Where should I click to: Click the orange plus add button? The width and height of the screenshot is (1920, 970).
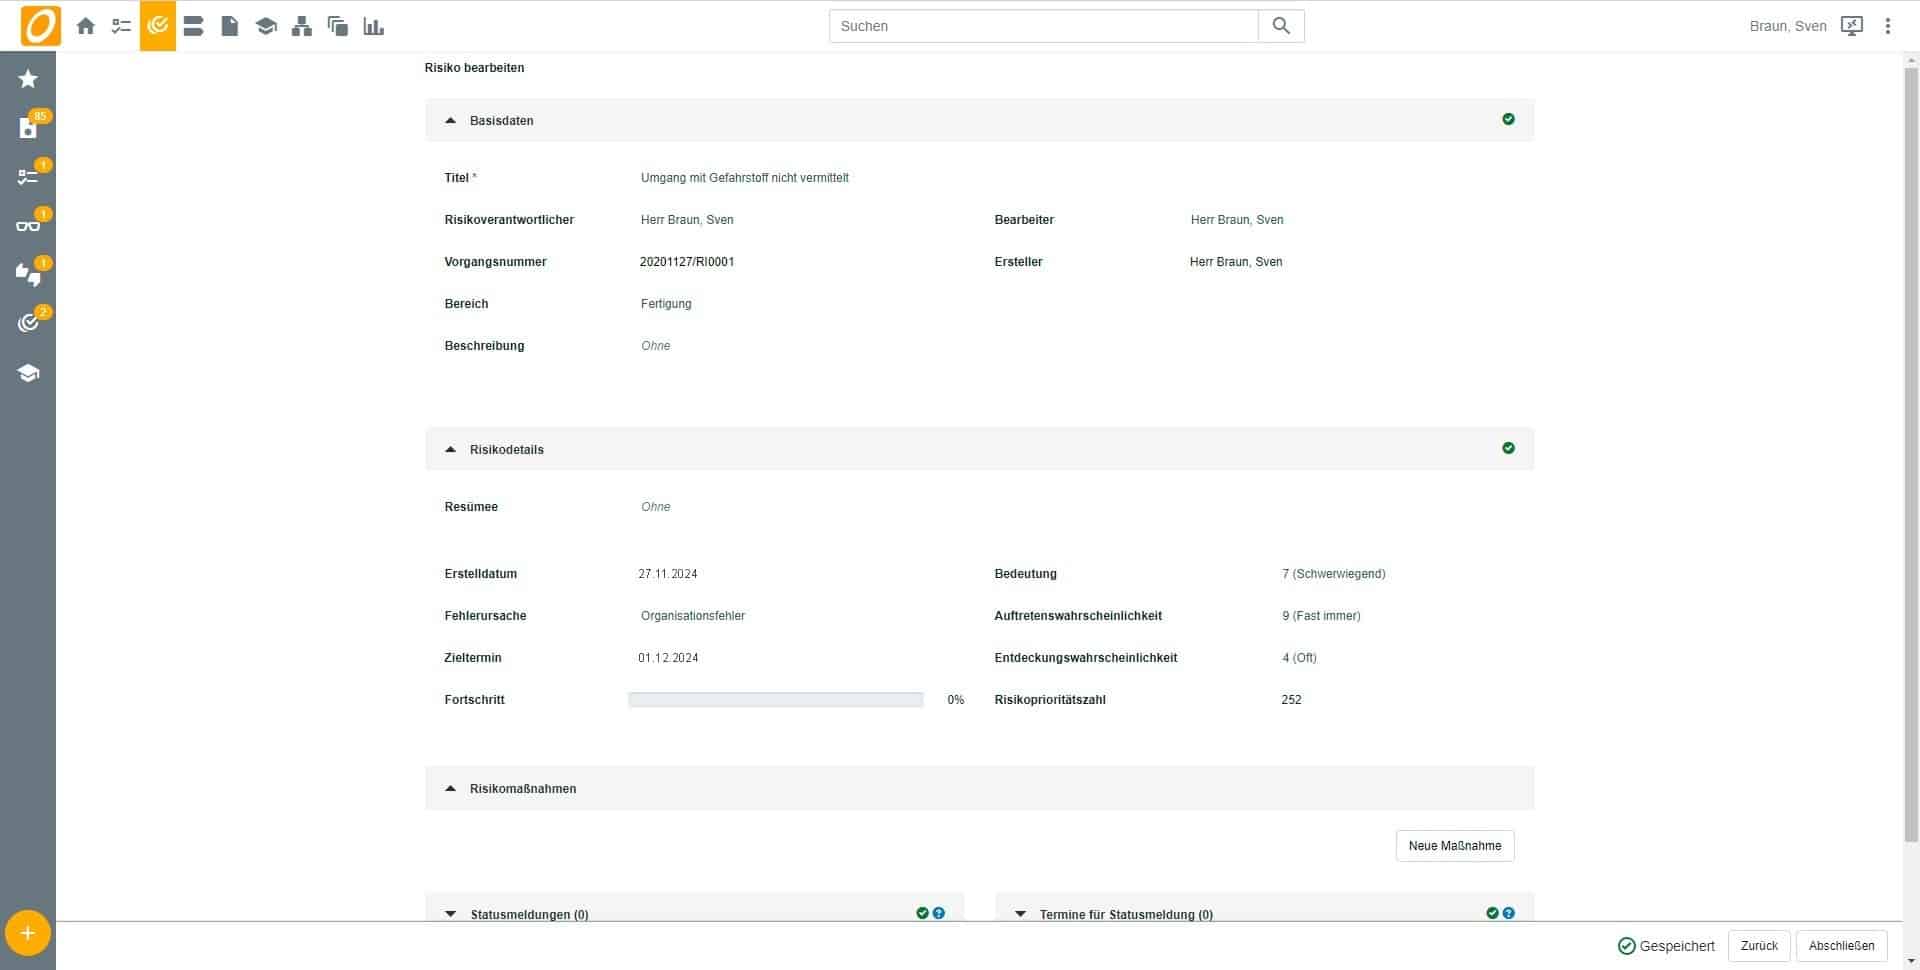pyautogui.click(x=28, y=933)
